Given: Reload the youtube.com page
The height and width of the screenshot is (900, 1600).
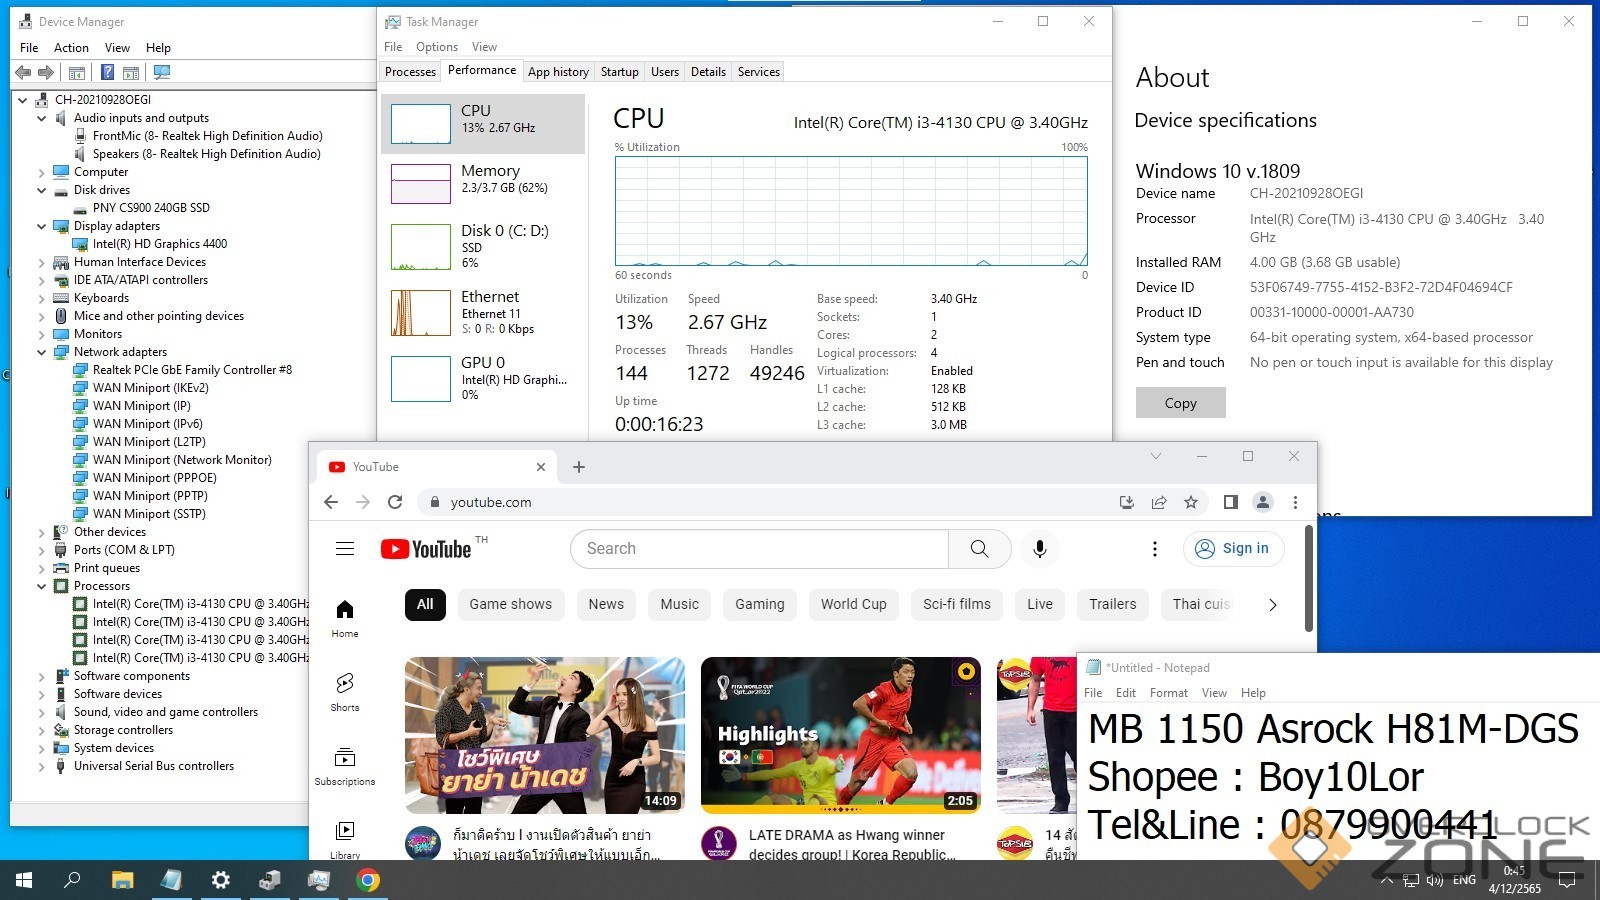Looking at the screenshot, I should (x=395, y=502).
